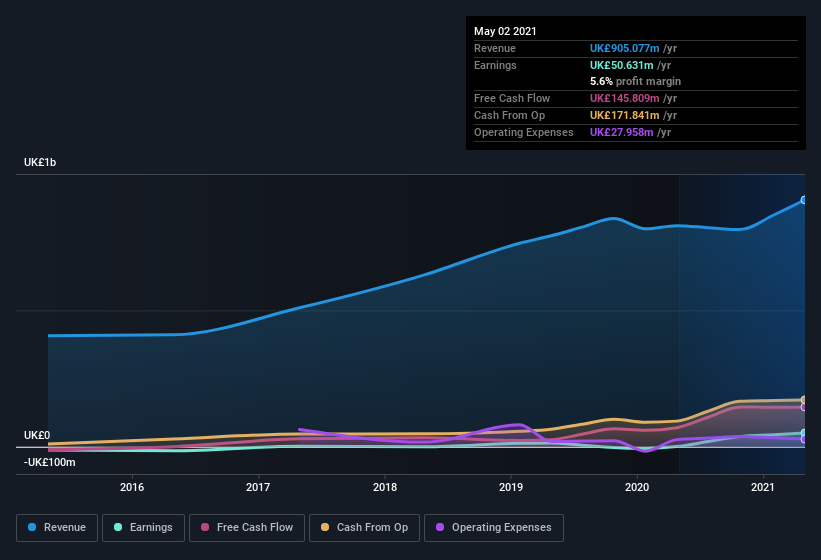
Task: Toggle the Earnings legend button
Action: click(143, 528)
